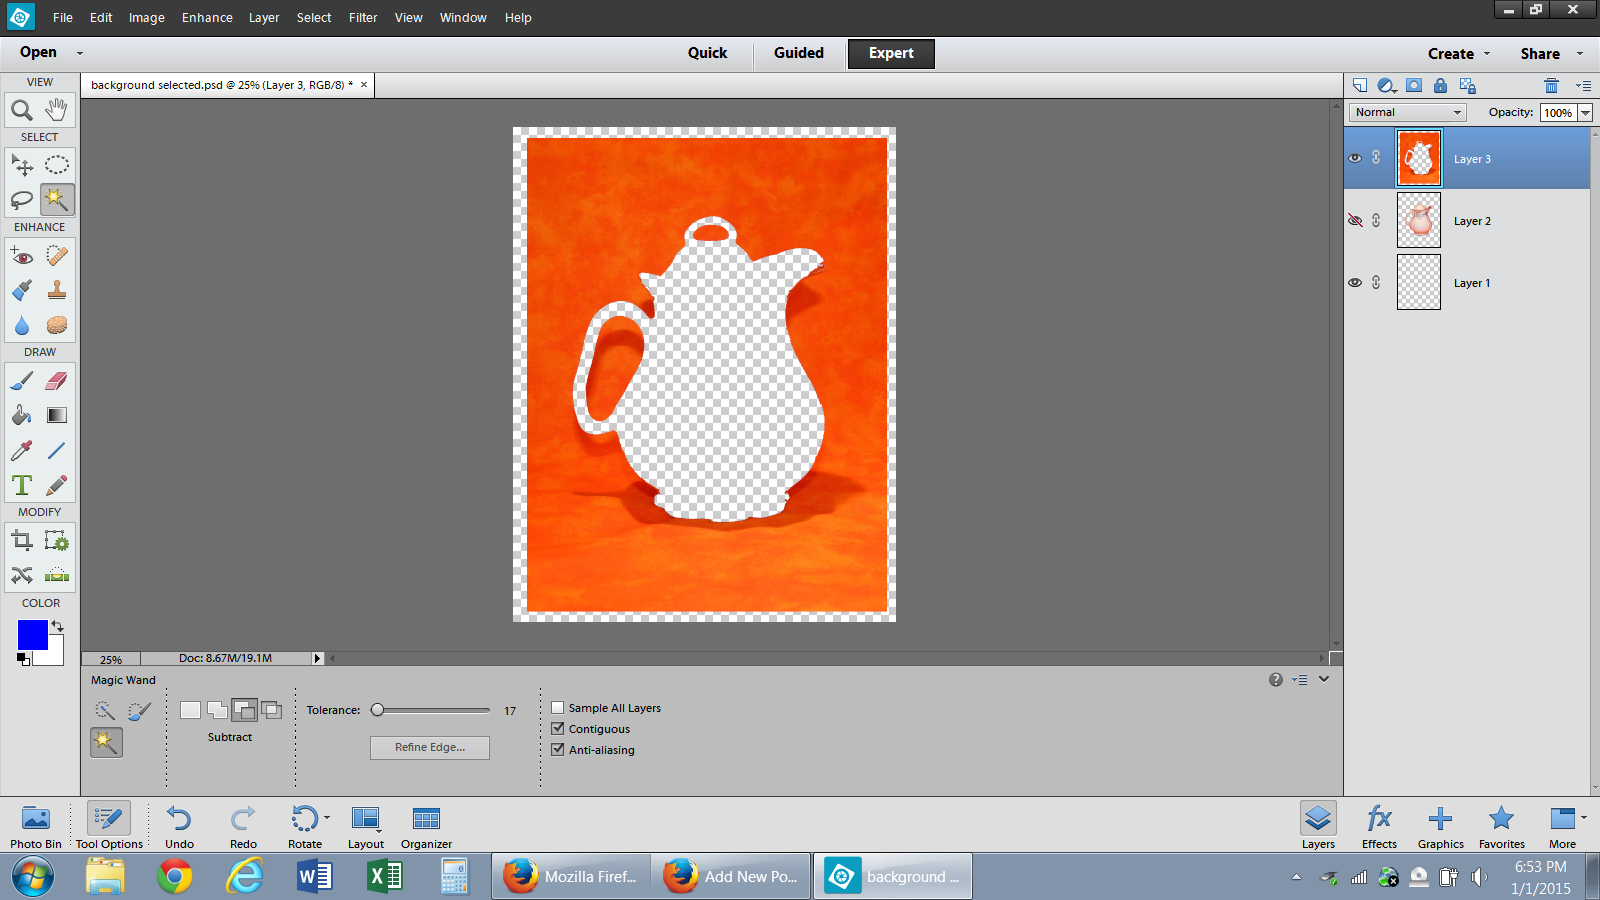Image resolution: width=1600 pixels, height=900 pixels.
Task: Open the Create dropdown menu
Action: 1458,54
